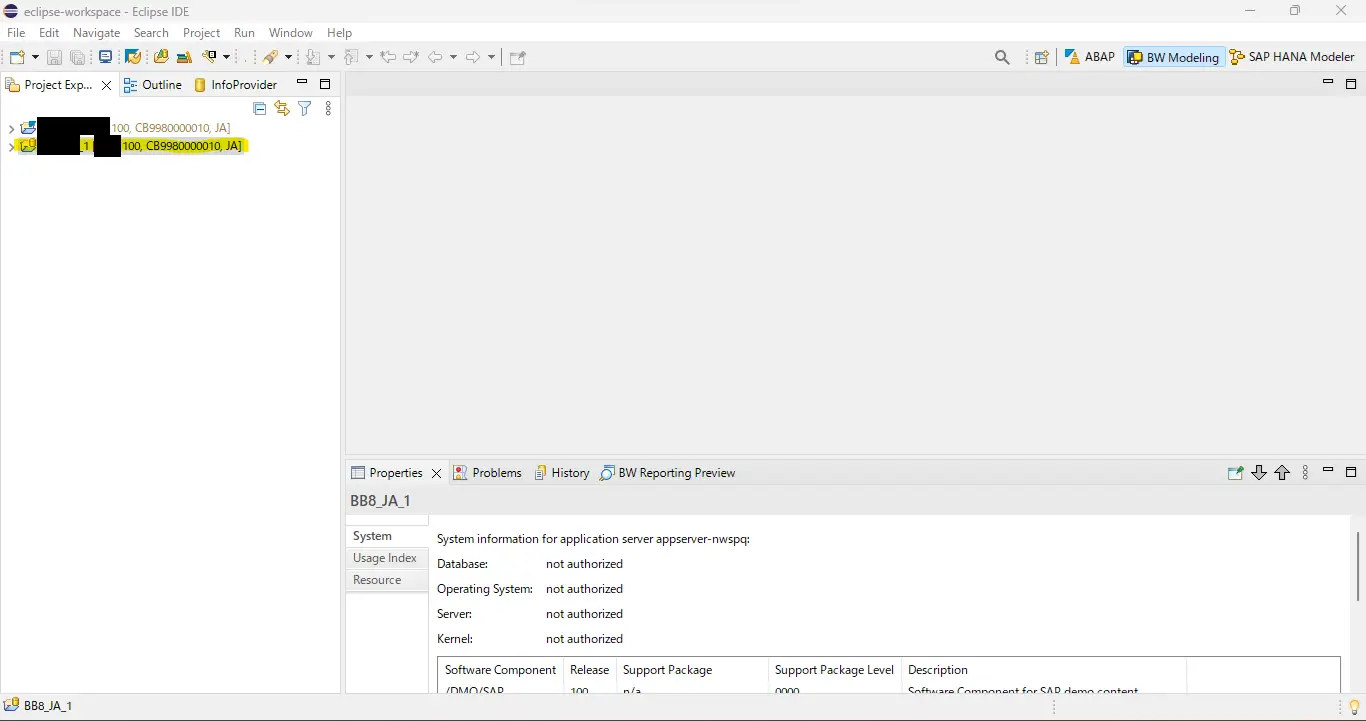
Task: Switch to the ABAP perspective
Action: (x=1089, y=57)
